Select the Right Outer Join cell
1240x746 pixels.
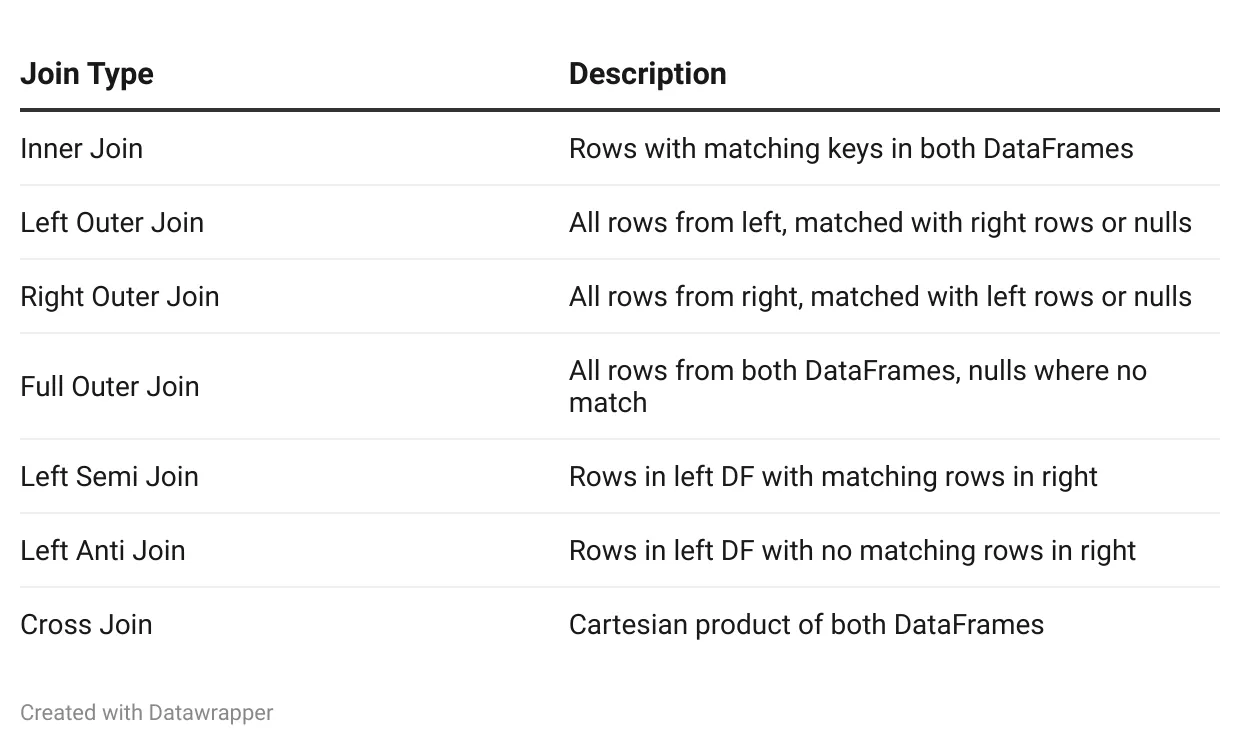tap(120, 296)
